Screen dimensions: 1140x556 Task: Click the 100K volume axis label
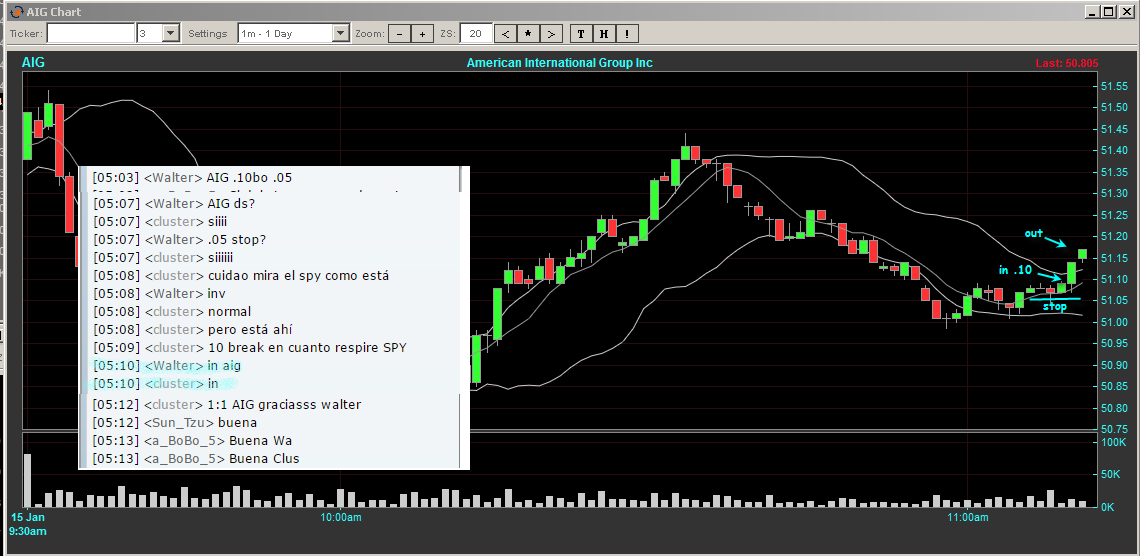pyautogui.click(x=1115, y=442)
